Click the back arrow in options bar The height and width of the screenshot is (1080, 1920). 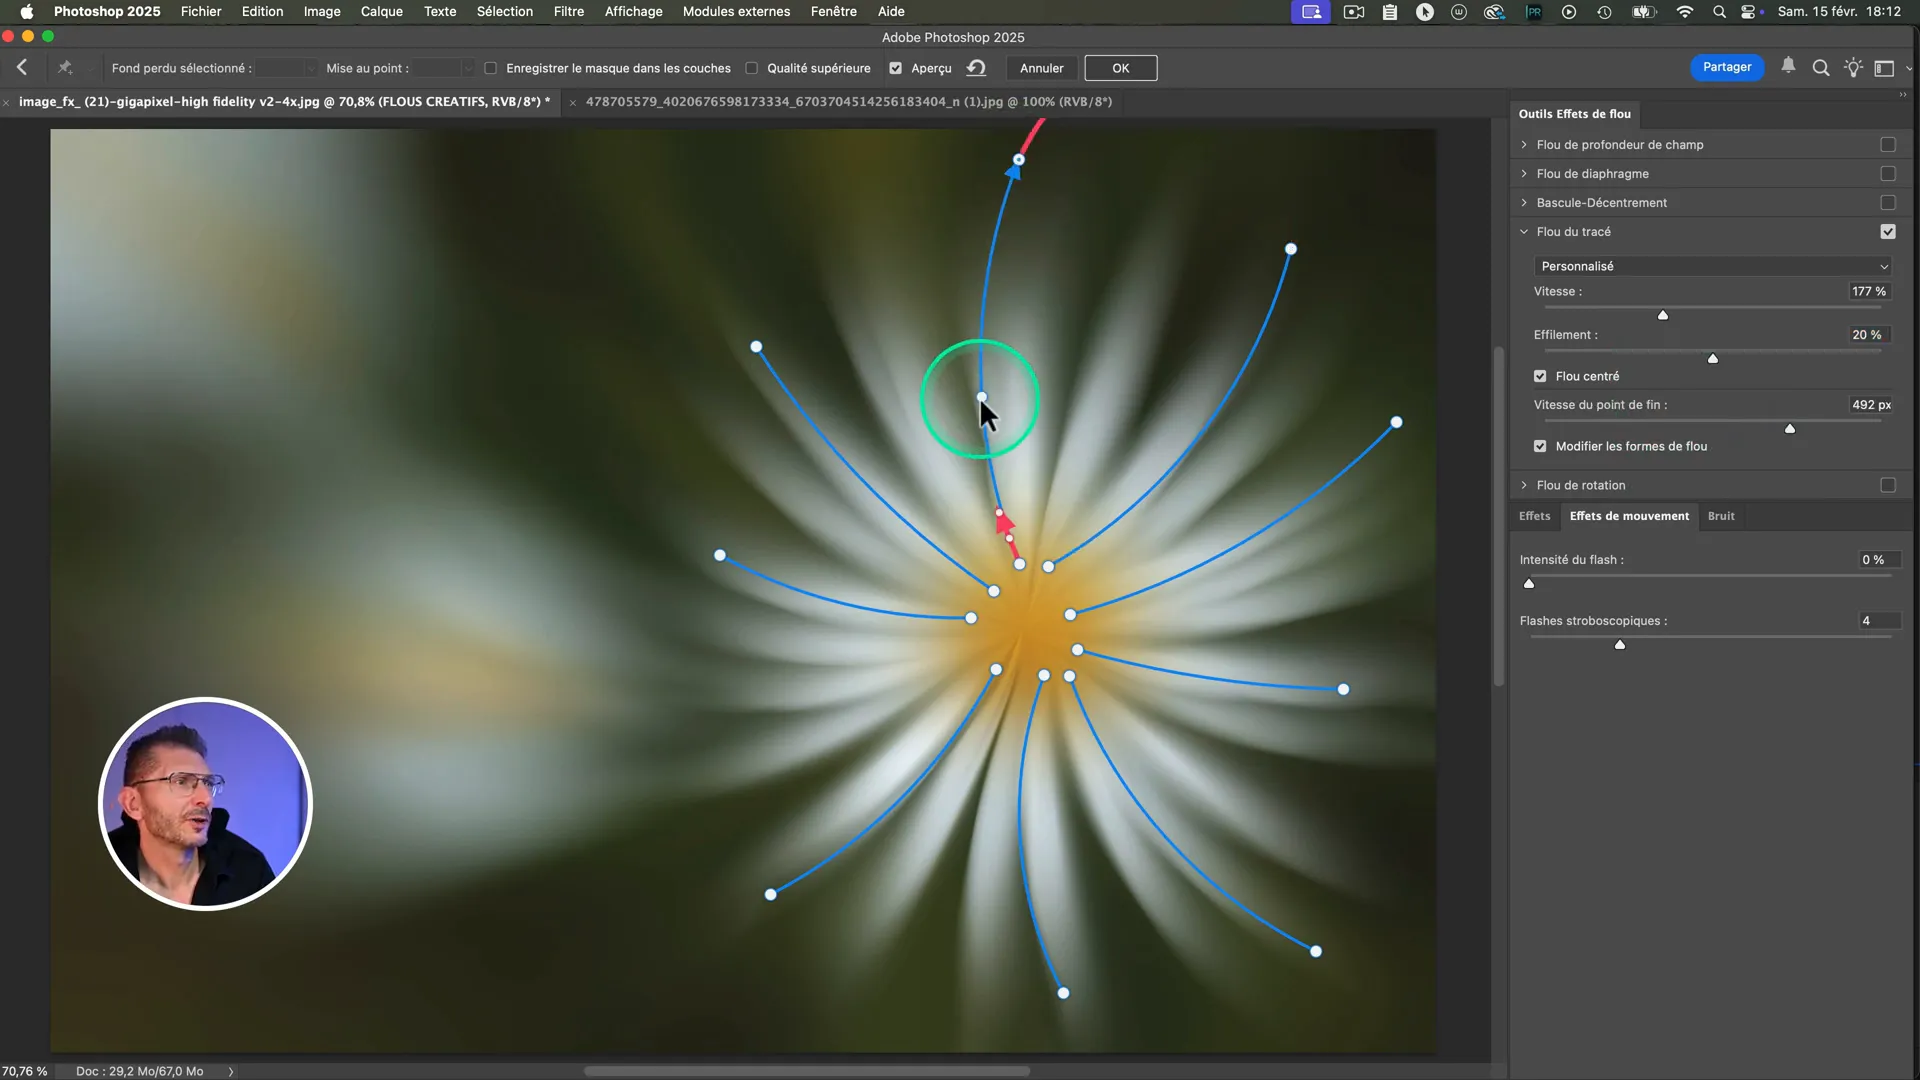pos(22,68)
